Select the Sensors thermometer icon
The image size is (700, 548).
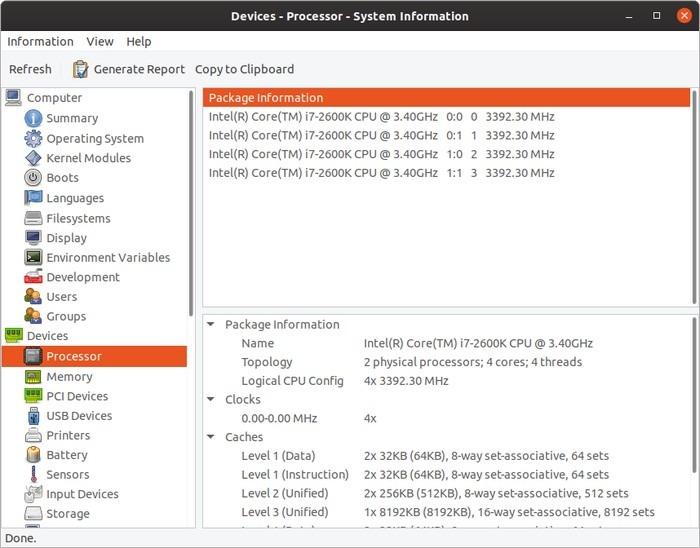click(33, 475)
